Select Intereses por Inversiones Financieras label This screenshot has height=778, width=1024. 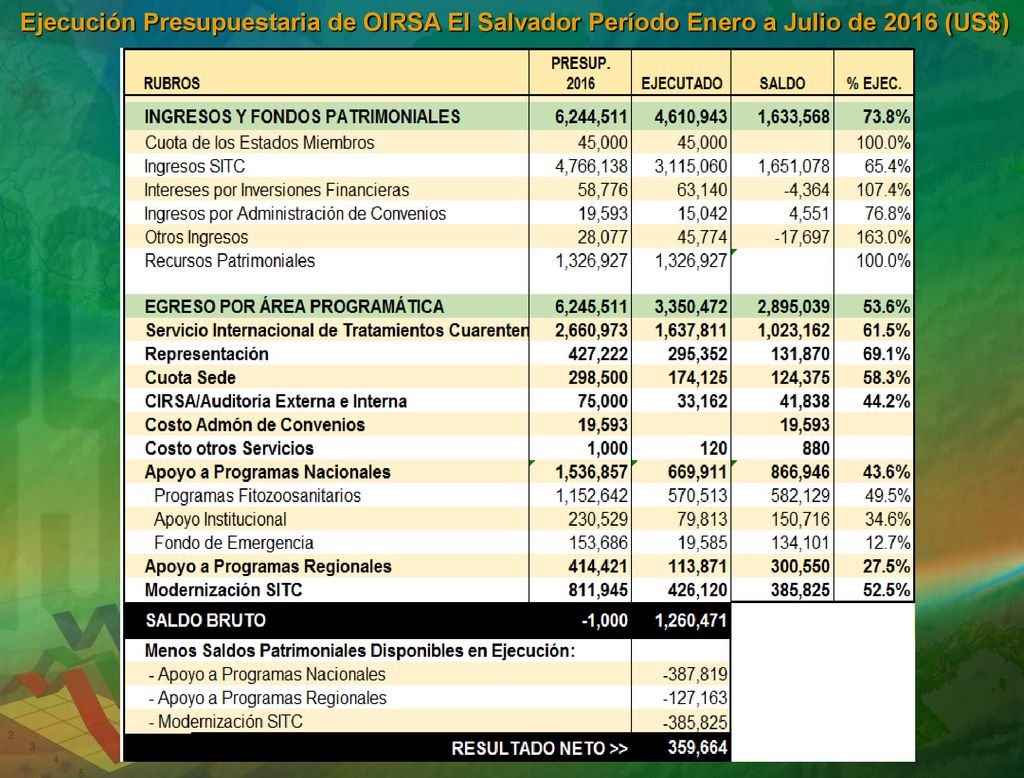[276, 190]
